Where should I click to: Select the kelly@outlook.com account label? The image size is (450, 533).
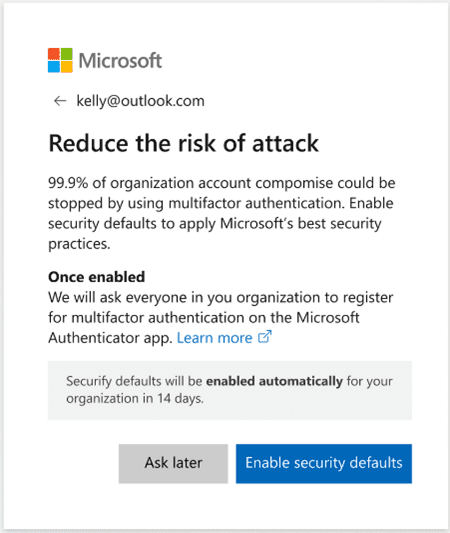pos(140,101)
